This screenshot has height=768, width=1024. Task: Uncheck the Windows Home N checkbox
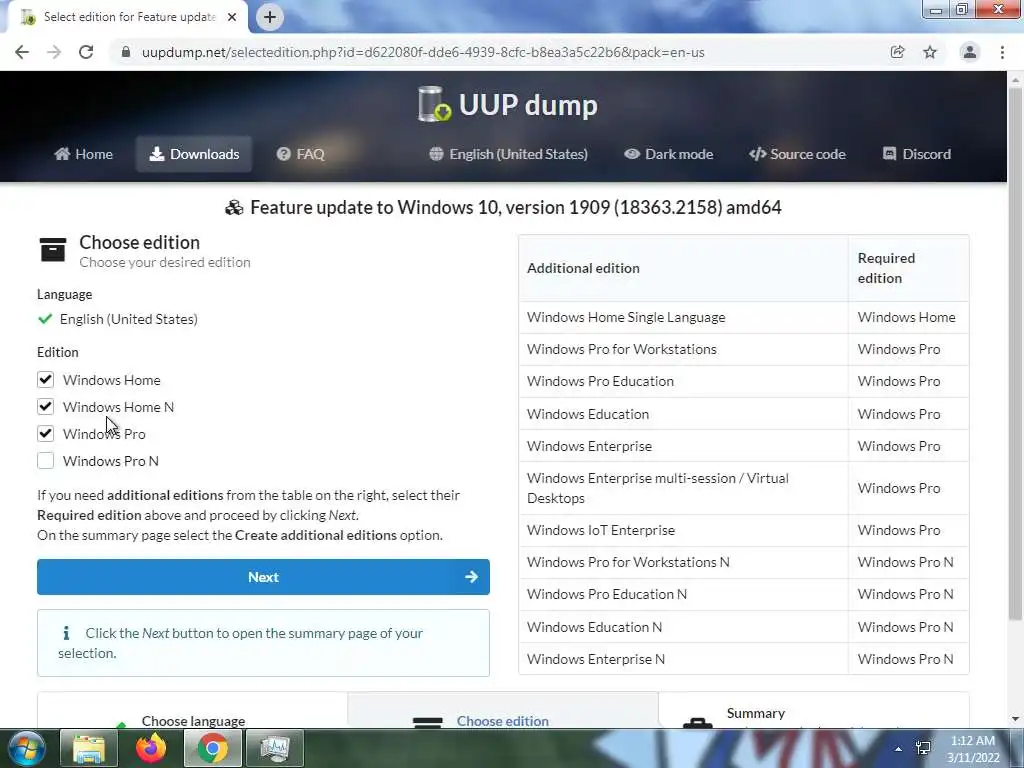point(45,406)
